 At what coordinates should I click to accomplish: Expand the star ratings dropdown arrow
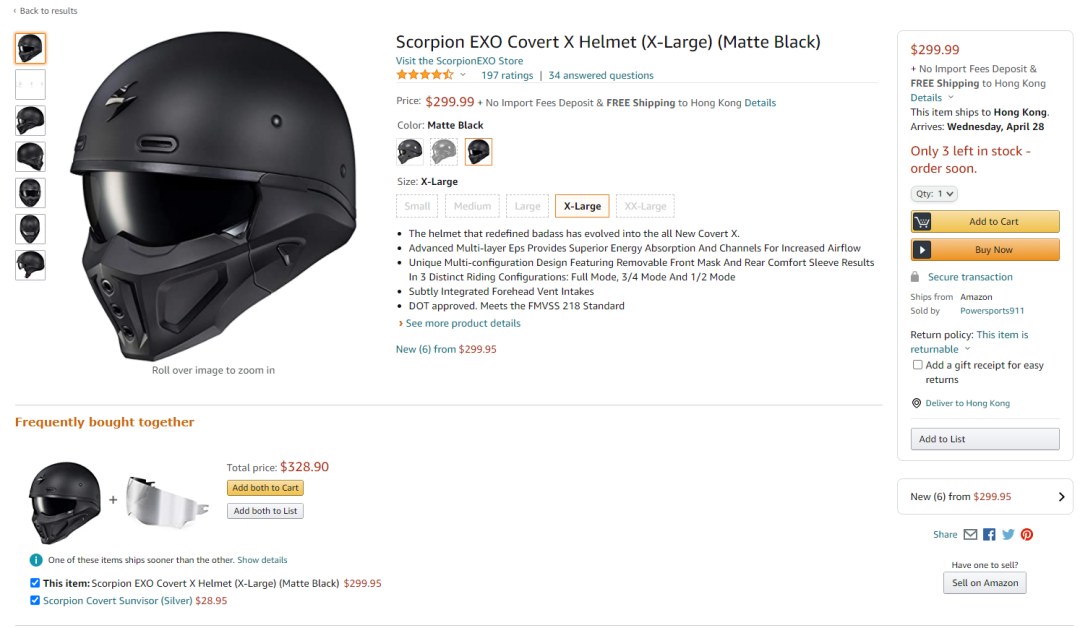click(463, 75)
